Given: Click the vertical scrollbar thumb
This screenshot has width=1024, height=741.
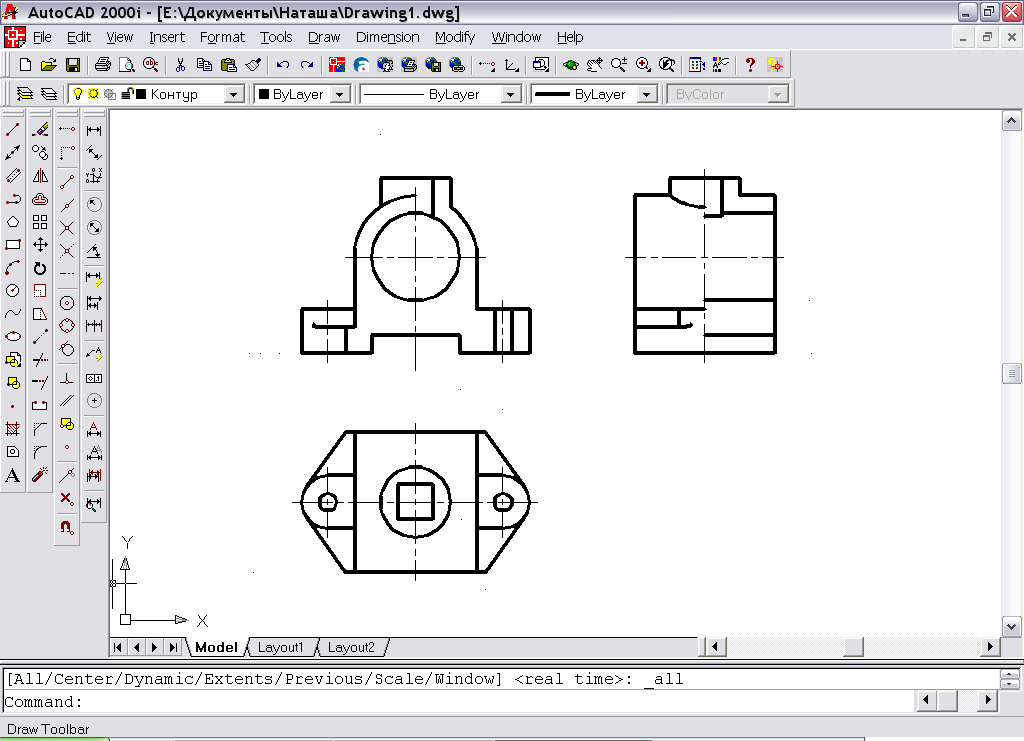Looking at the screenshot, I should pos(1011,374).
